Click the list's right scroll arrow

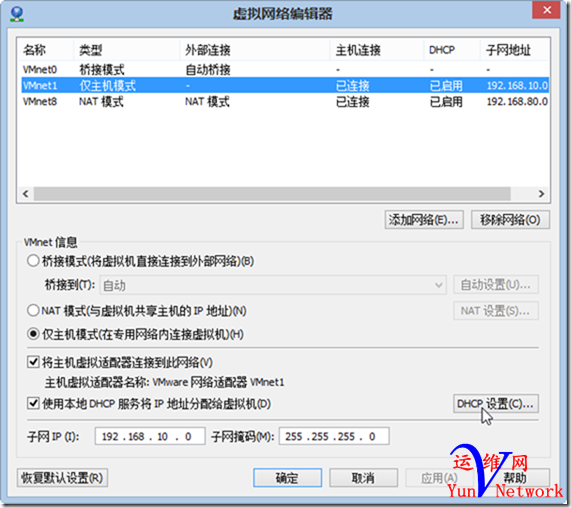point(542,194)
